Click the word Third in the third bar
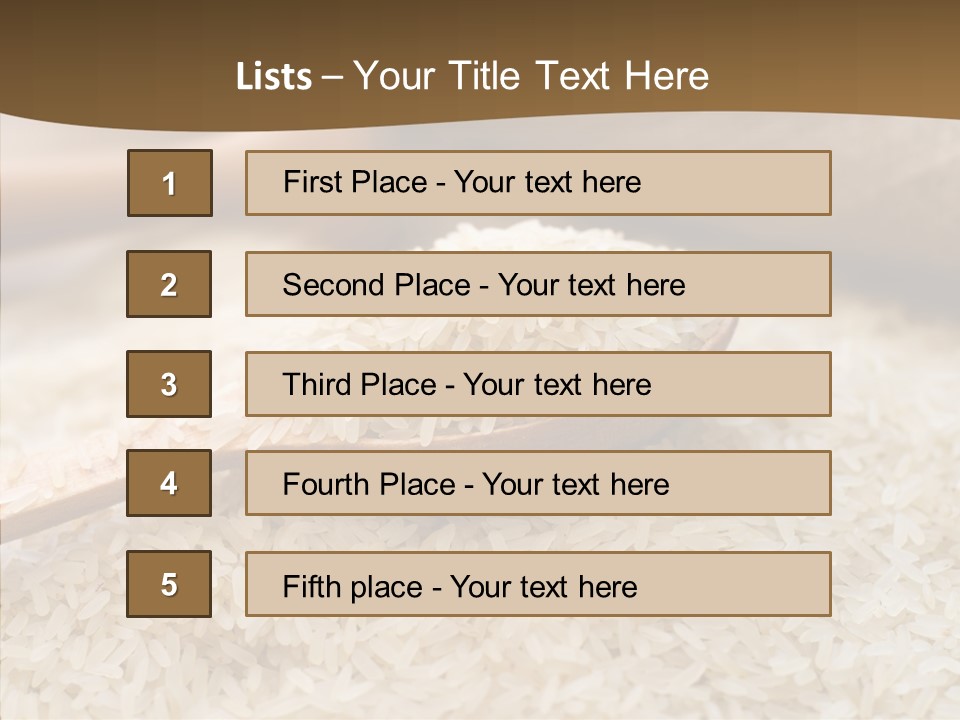This screenshot has width=960, height=720. pyautogui.click(x=317, y=384)
